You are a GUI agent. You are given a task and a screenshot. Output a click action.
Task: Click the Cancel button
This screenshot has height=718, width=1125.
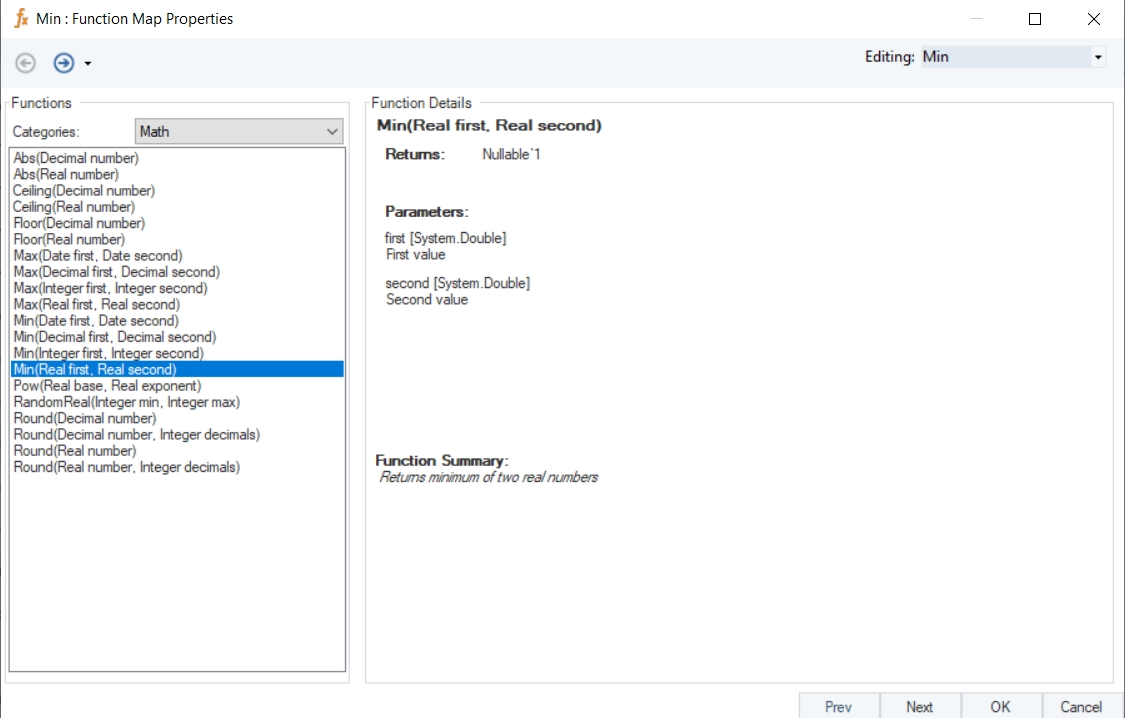(x=1081, y=706)
